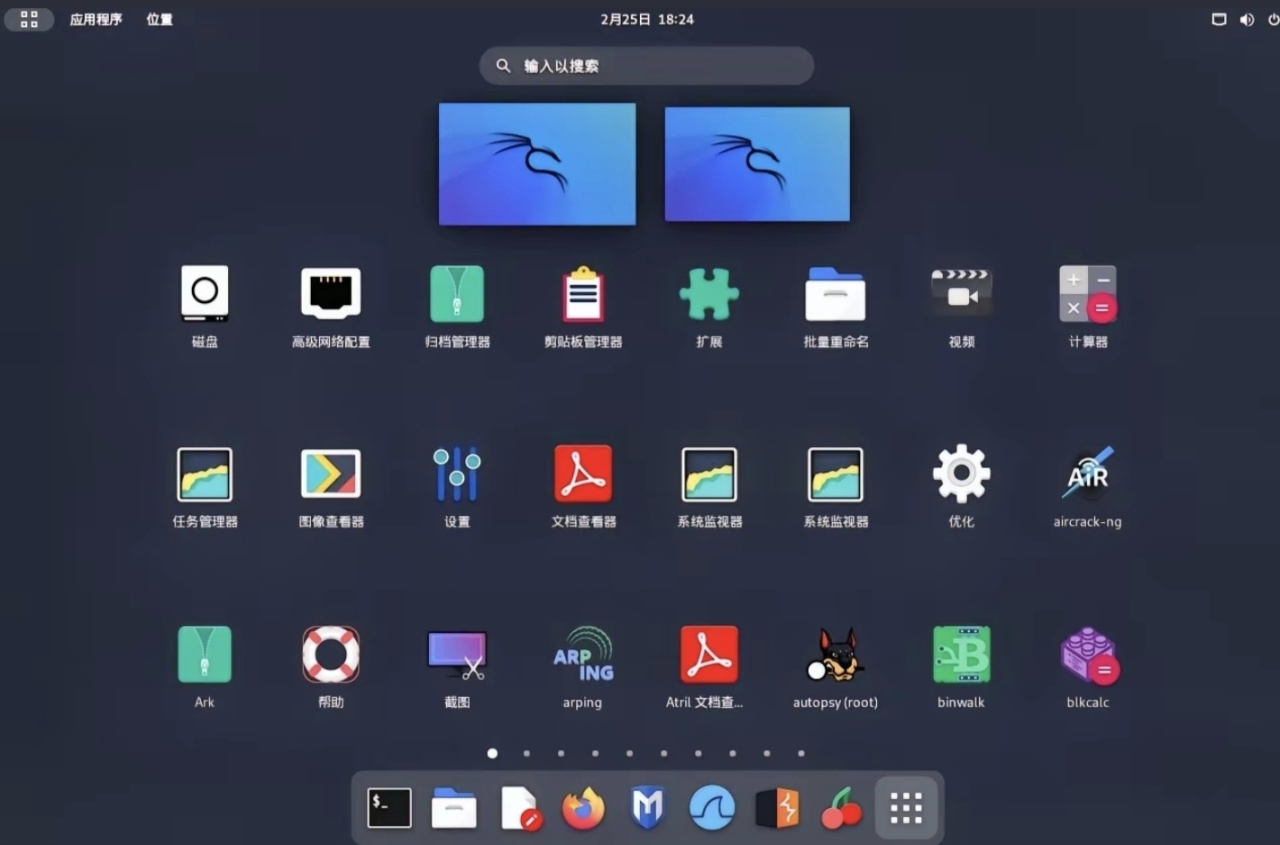This screenshot has width=1280, height=845.
Task: Launch 批量重命名 bulk rename tool
Action: [836, 294]
